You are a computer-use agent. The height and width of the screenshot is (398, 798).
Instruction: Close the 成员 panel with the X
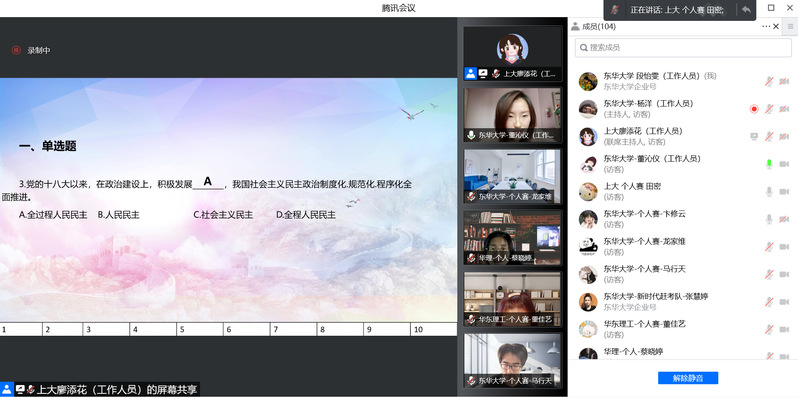click(x=776, y=26)
